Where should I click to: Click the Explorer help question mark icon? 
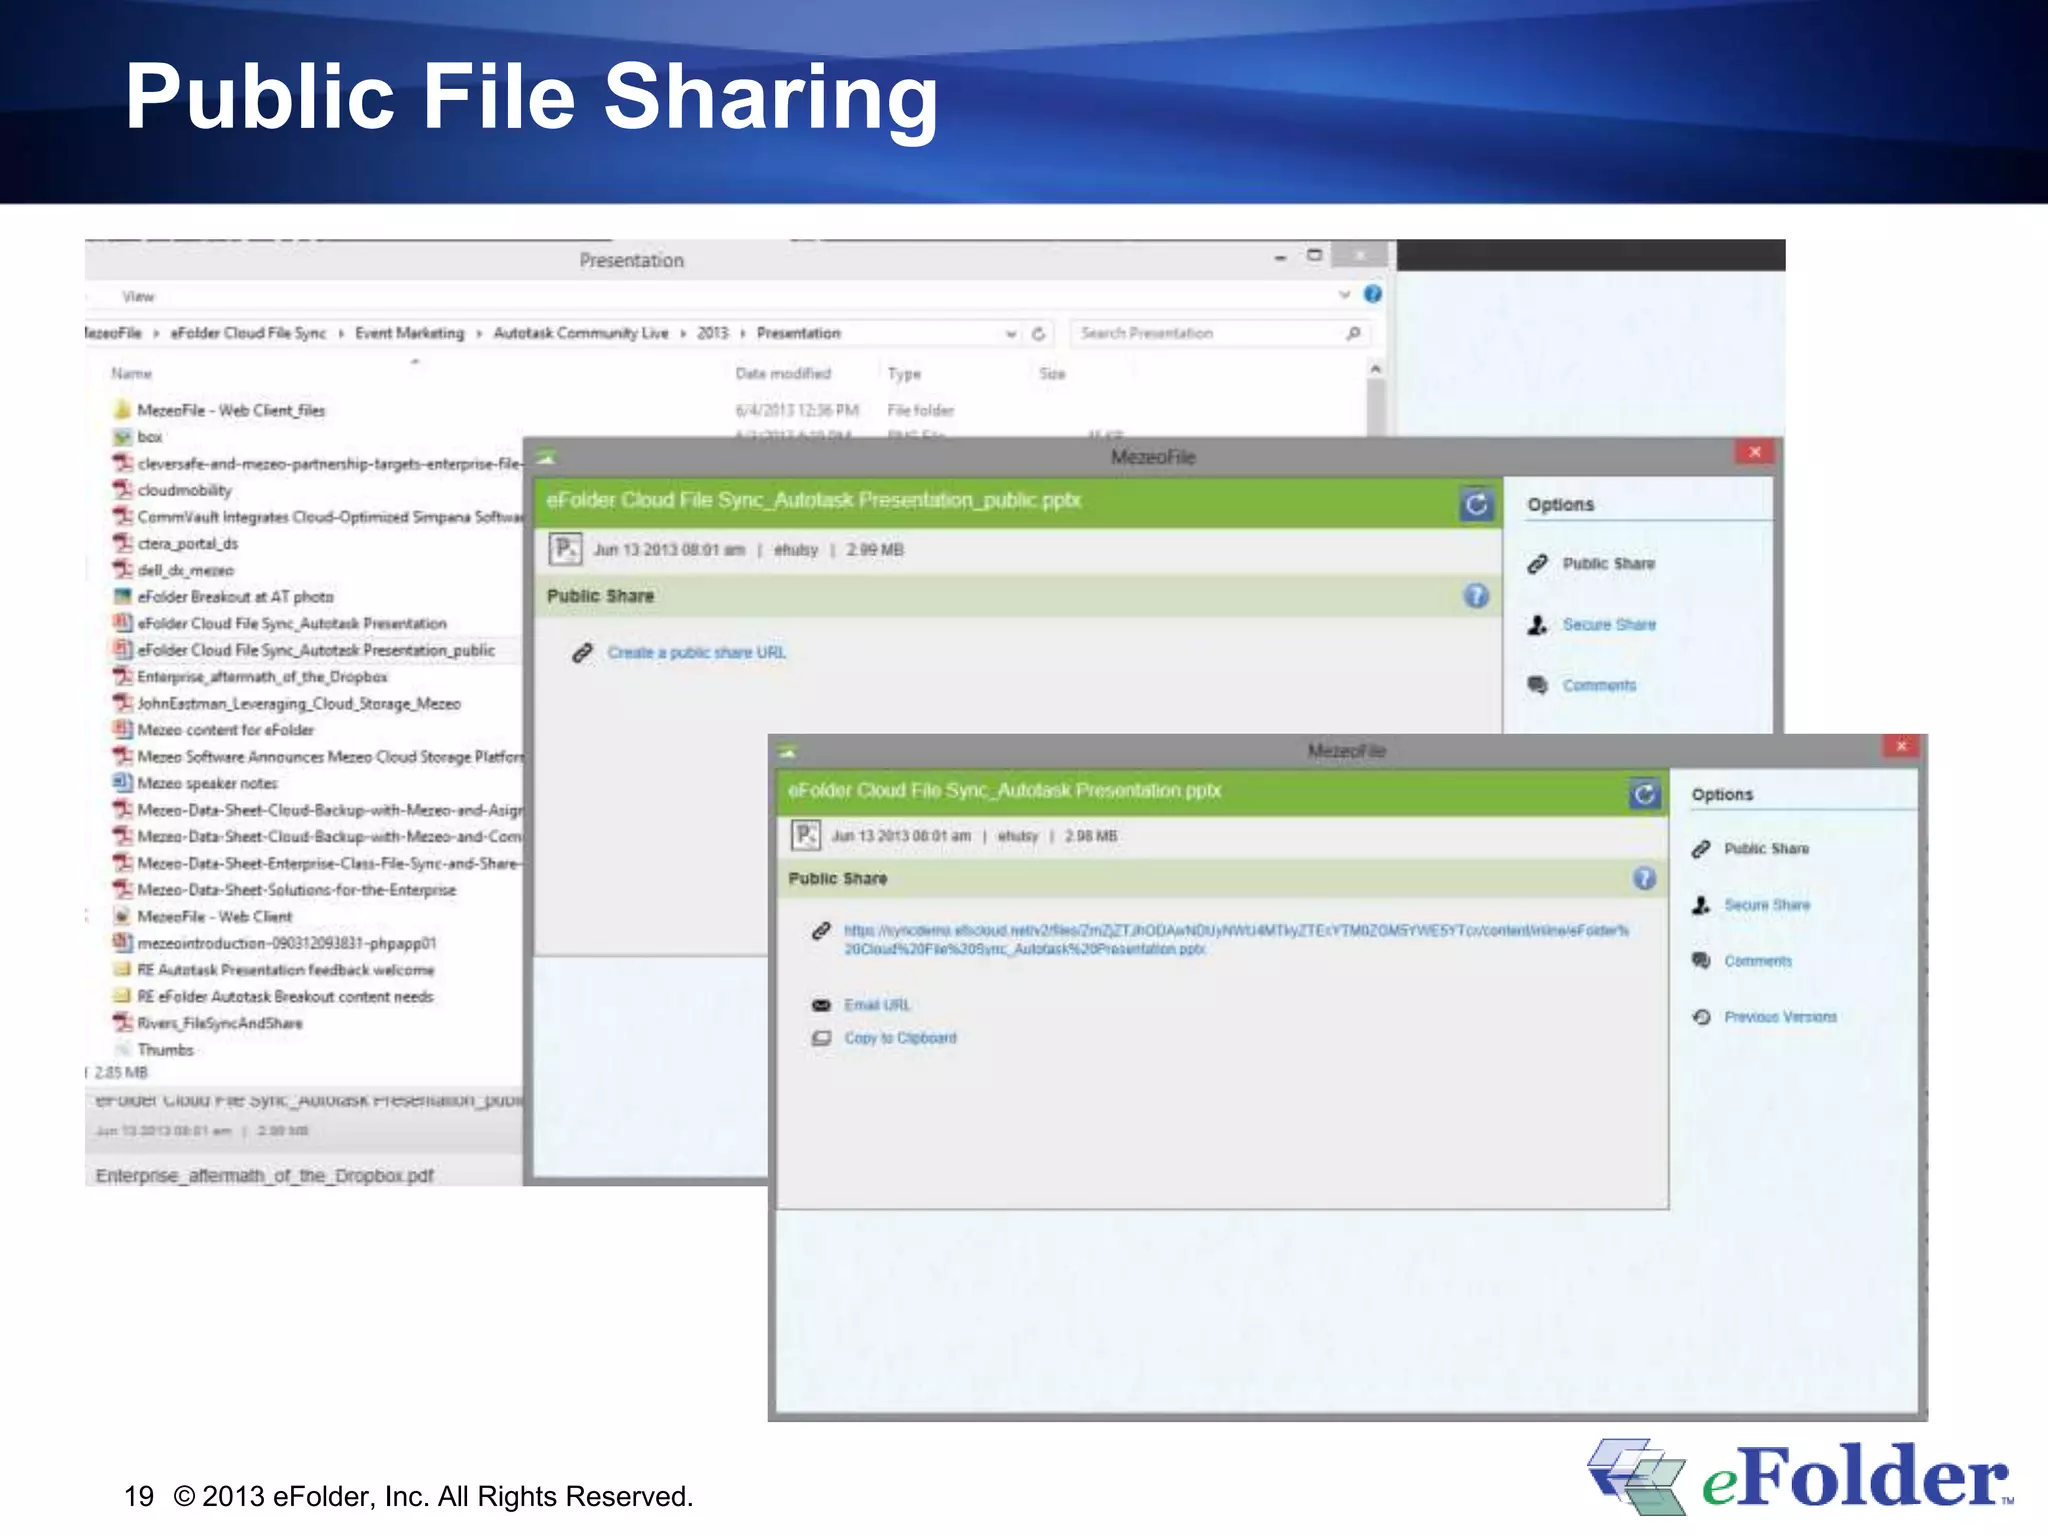pyautogui.click(x=1373, y=294)
